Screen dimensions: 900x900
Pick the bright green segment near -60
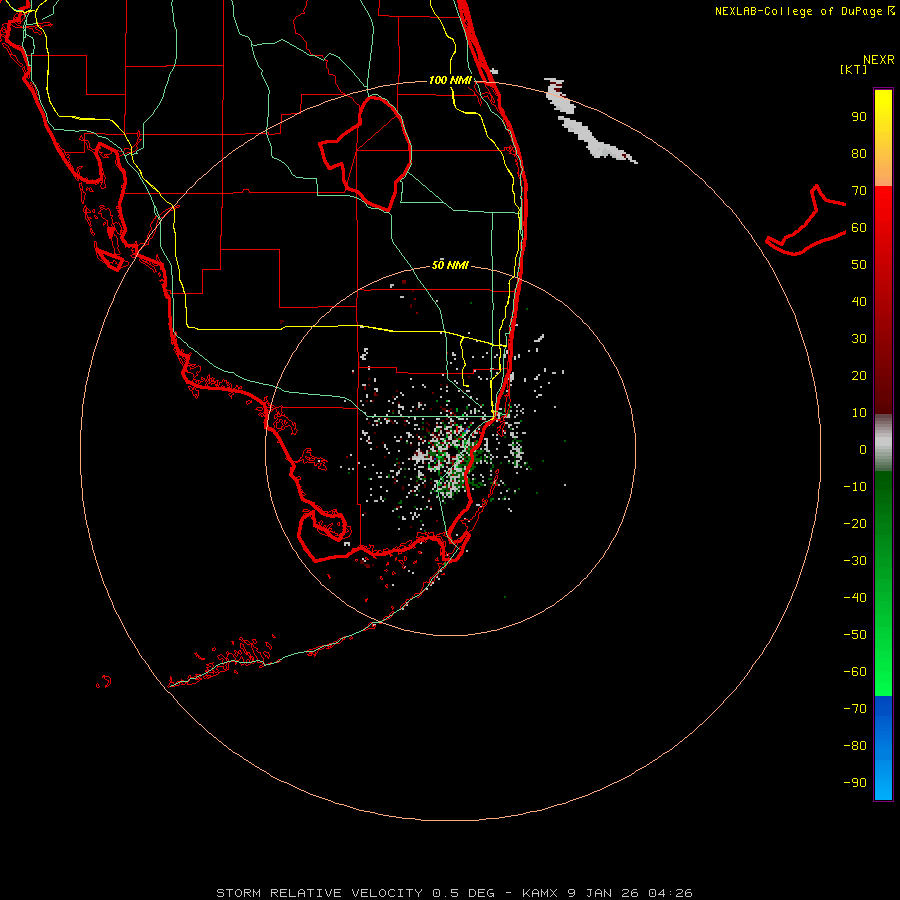[883, 672]
